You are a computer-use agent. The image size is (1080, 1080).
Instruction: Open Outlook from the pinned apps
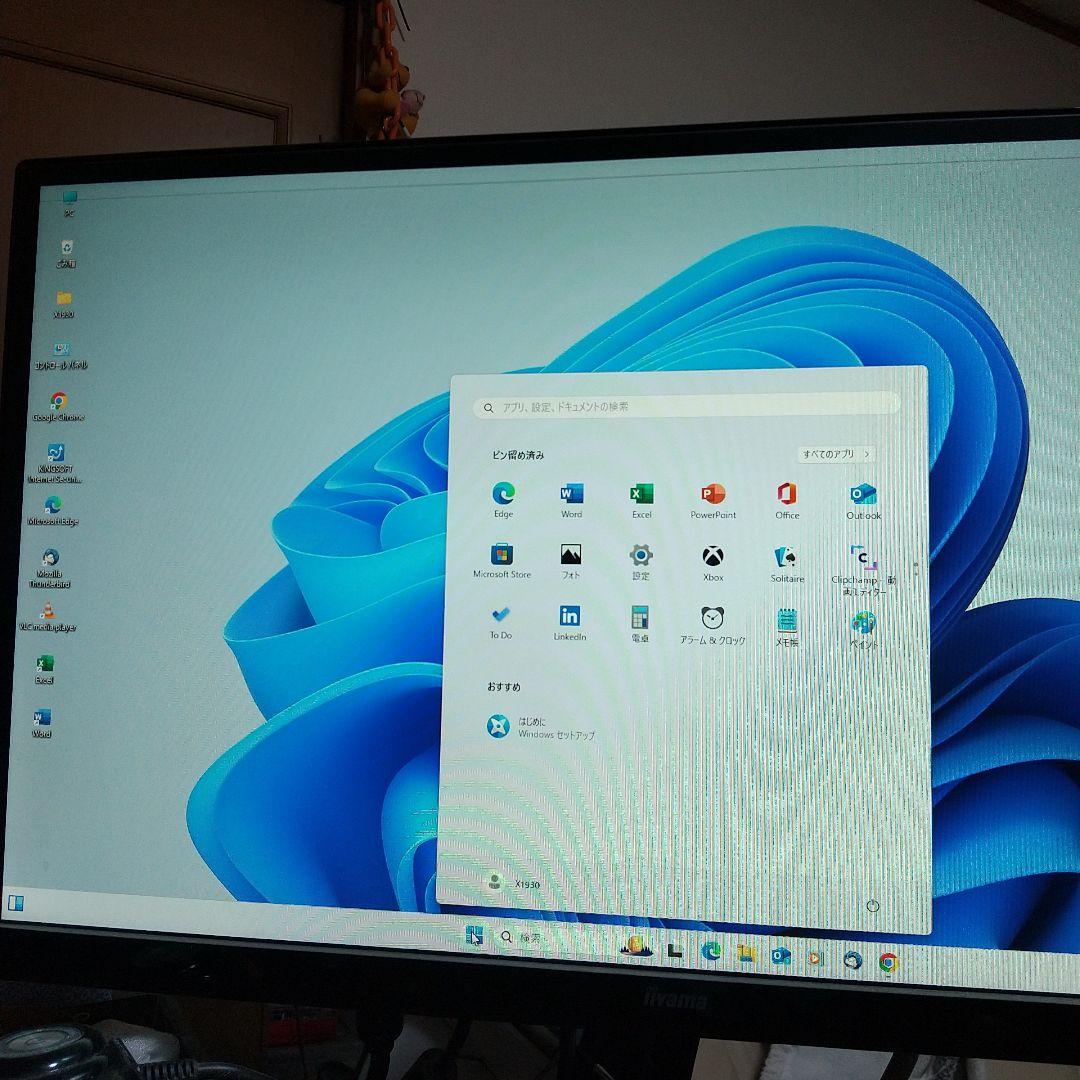[863, 501]
